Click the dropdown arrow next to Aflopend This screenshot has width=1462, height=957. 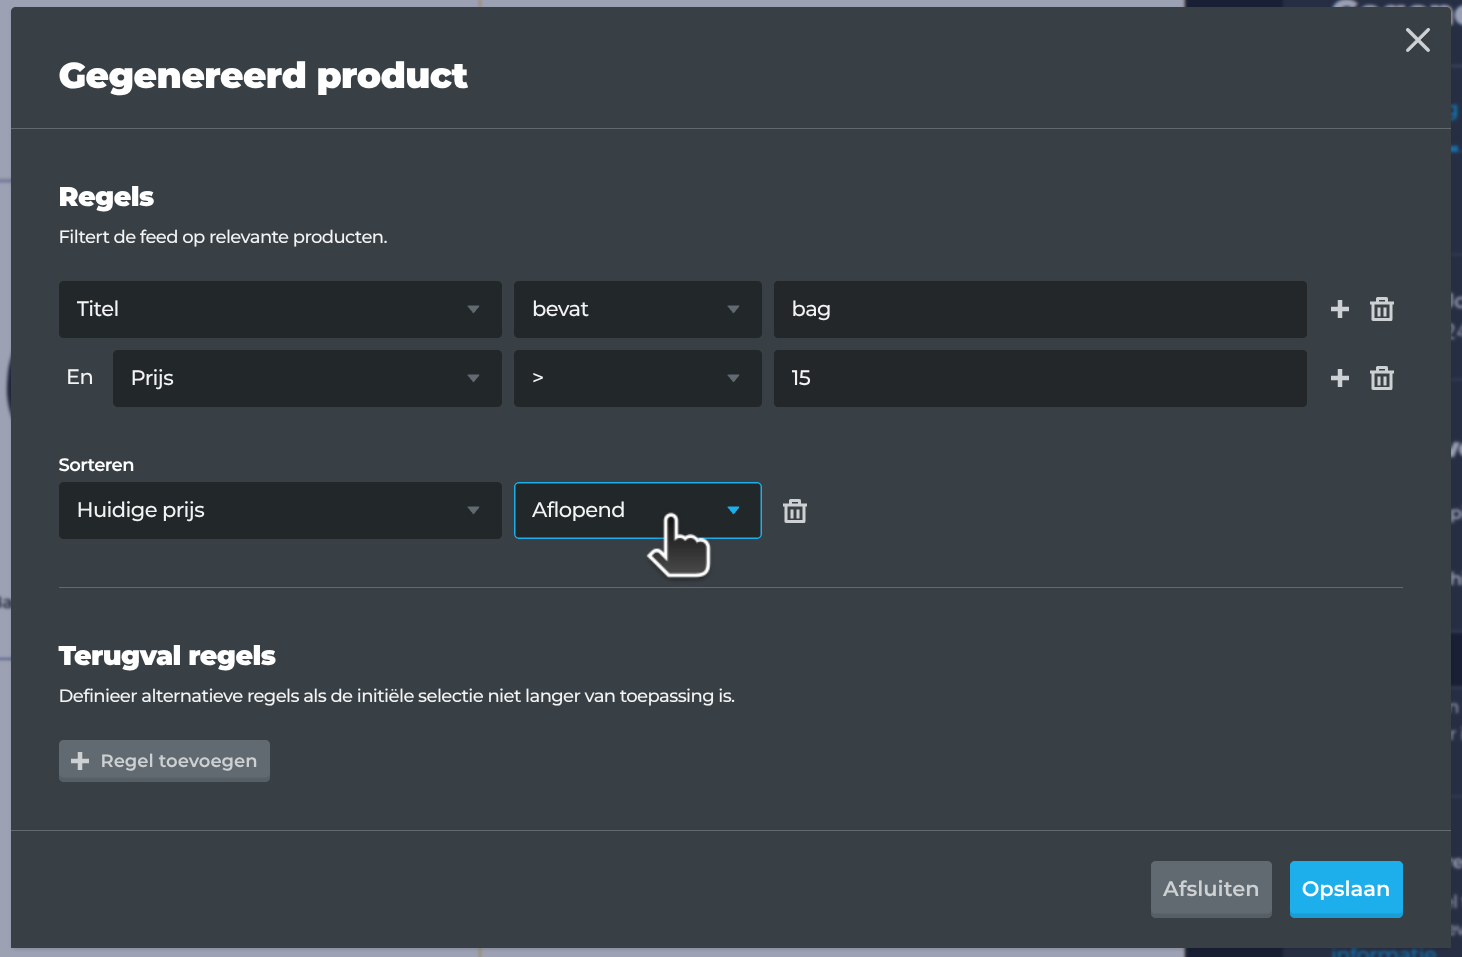(x=733, y=510)
